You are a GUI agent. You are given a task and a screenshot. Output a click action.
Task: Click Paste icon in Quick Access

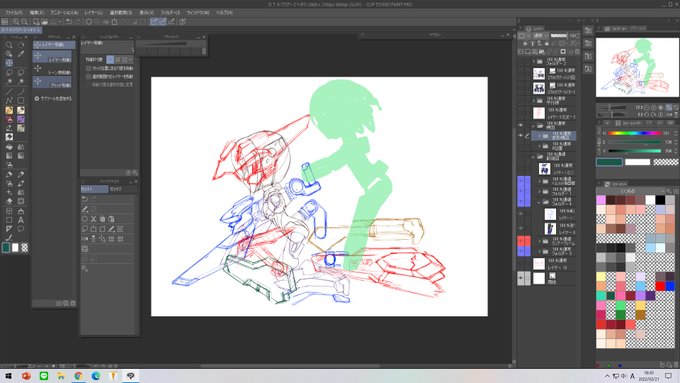111,219
